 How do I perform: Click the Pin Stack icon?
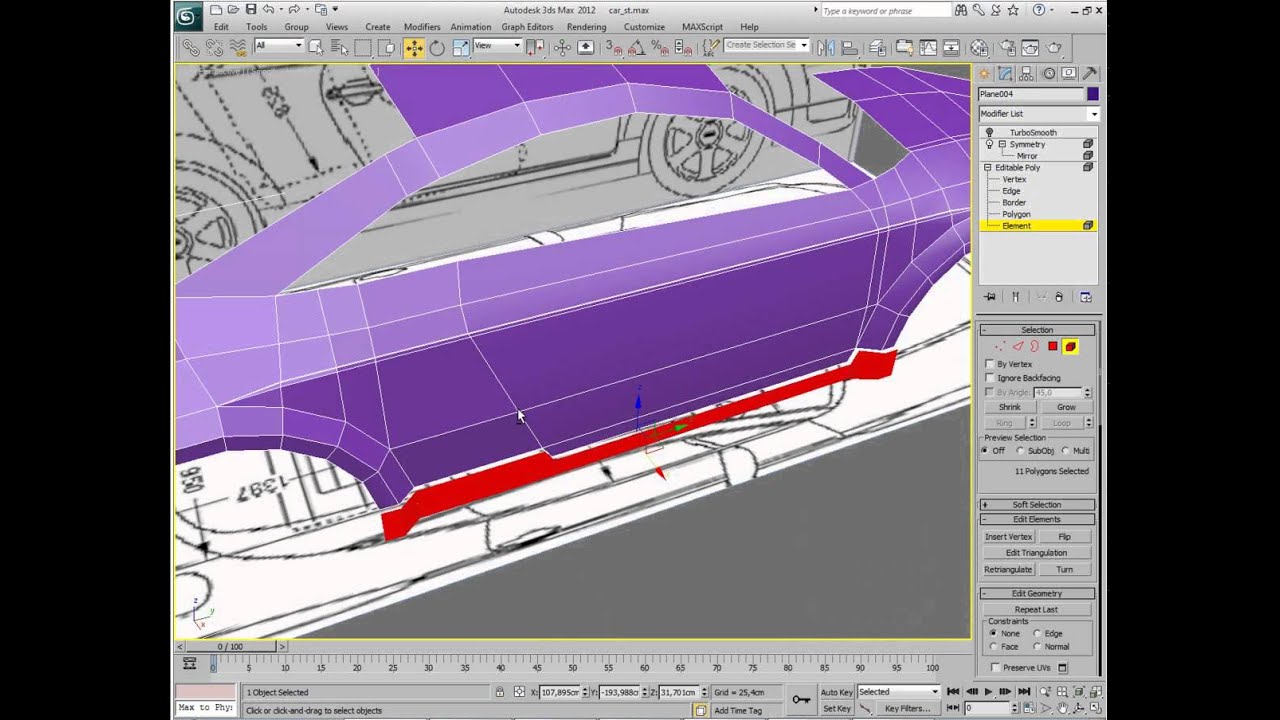point(990,297)
